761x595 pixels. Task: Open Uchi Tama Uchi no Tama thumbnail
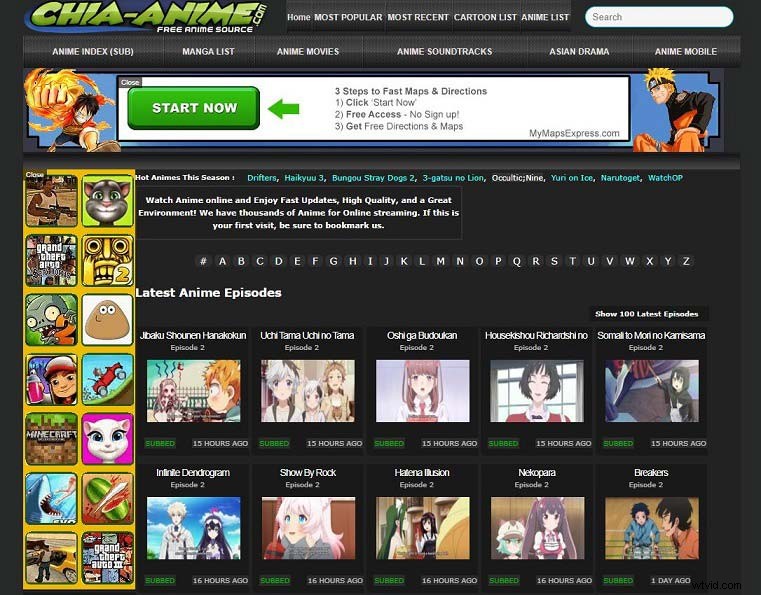308,391
